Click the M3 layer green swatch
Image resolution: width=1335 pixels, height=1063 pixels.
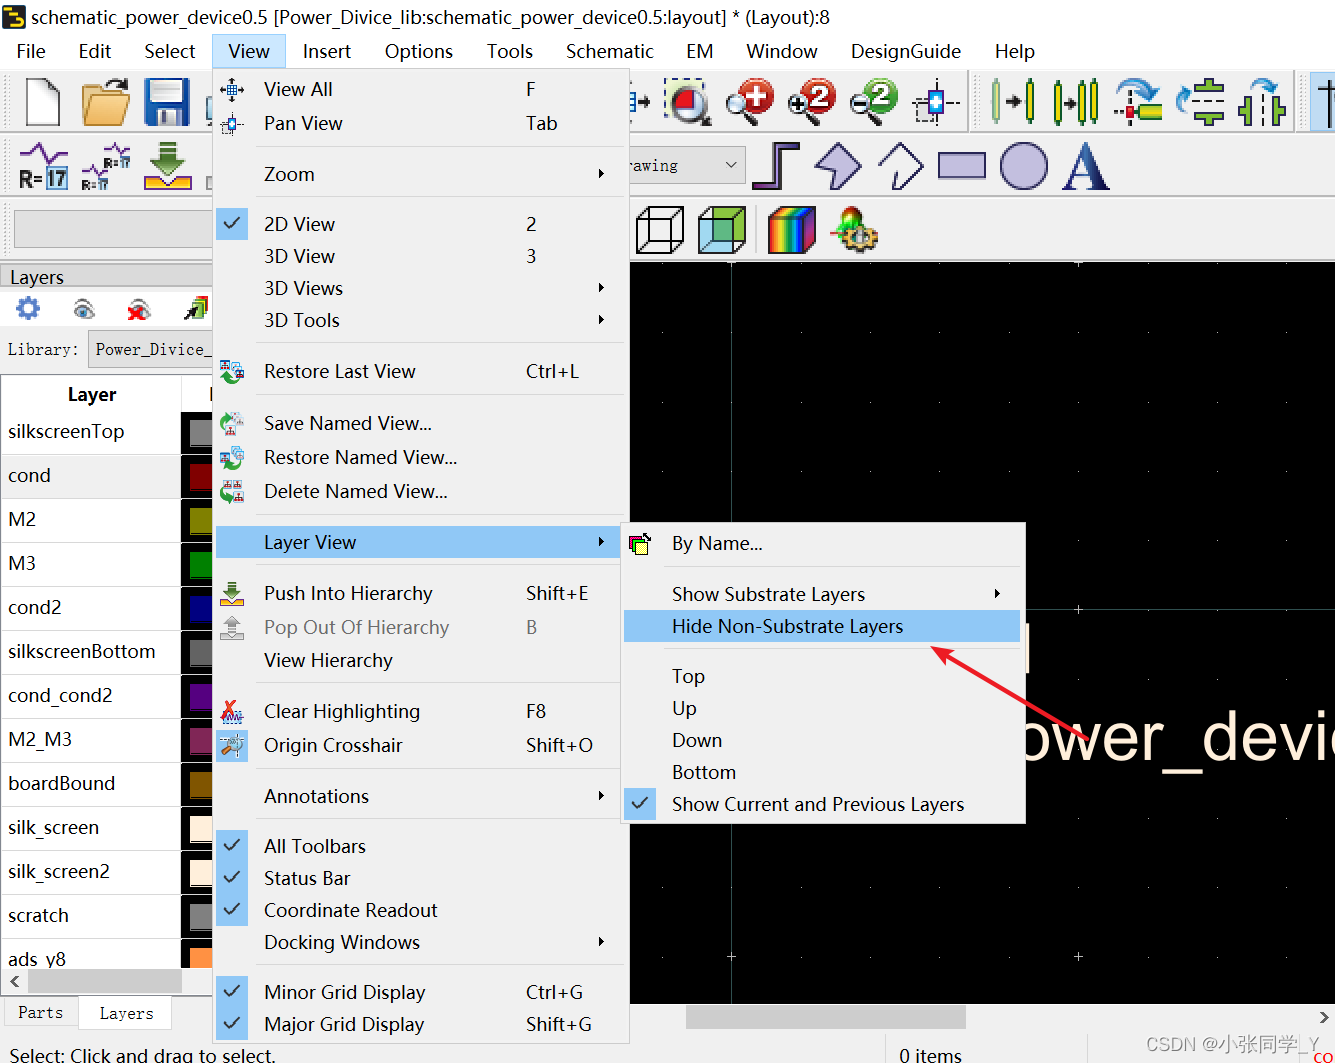(201, 564)
